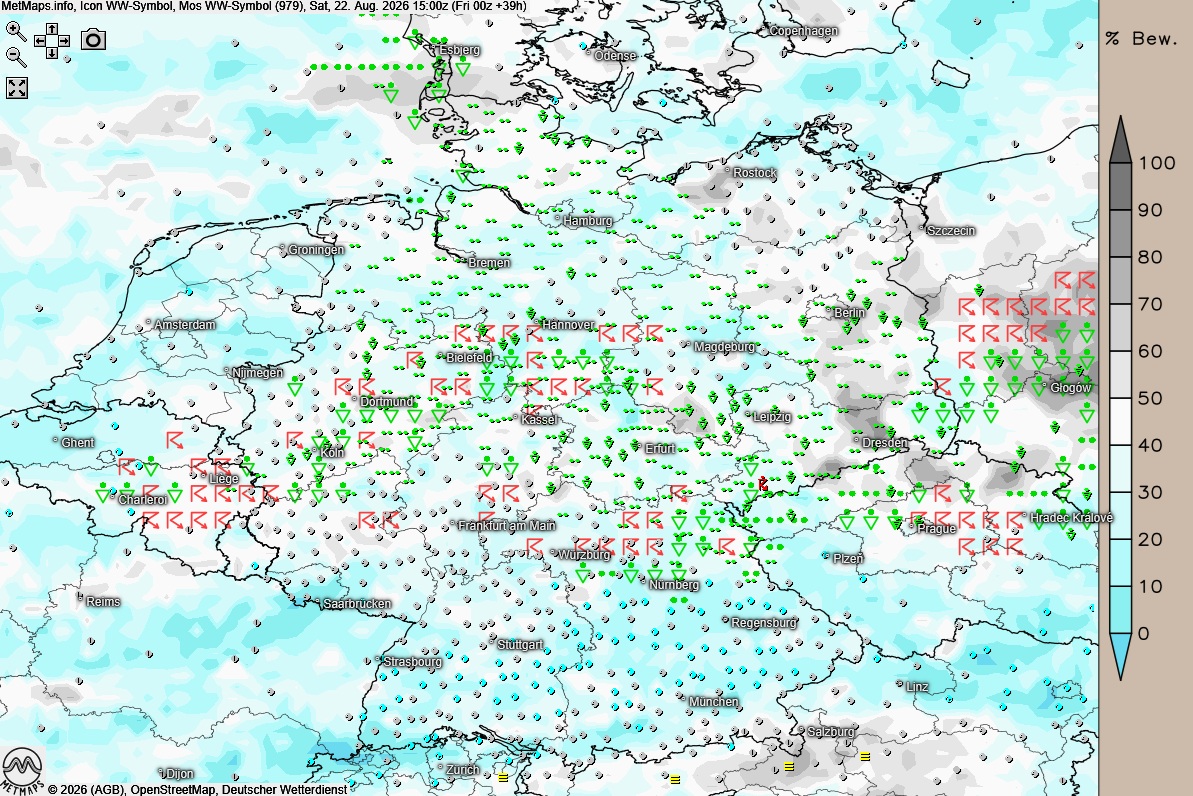Click the Hradec Králové city label

point(1072,517)
